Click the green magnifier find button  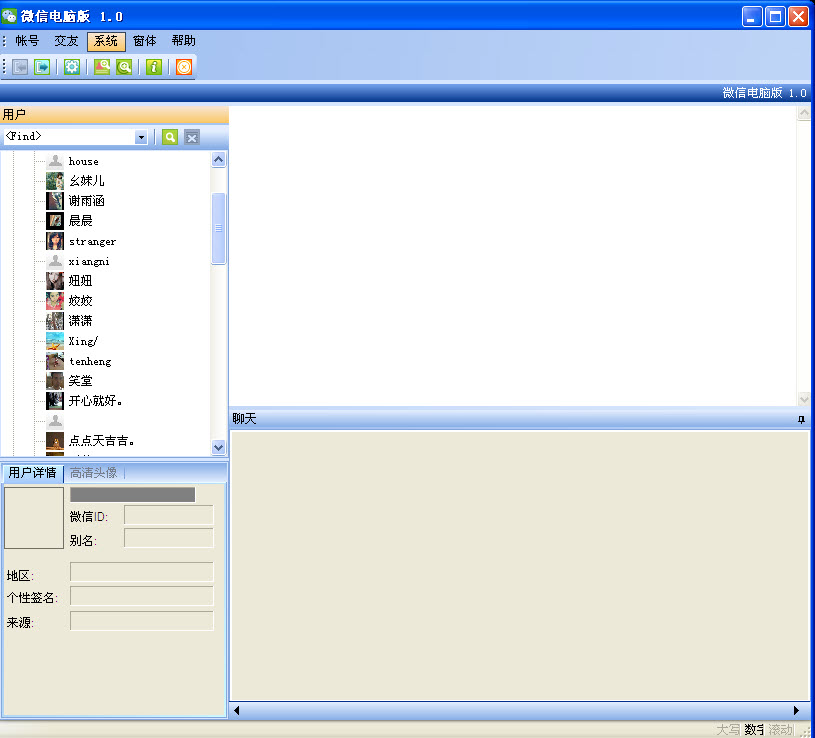tap(170, 137)
